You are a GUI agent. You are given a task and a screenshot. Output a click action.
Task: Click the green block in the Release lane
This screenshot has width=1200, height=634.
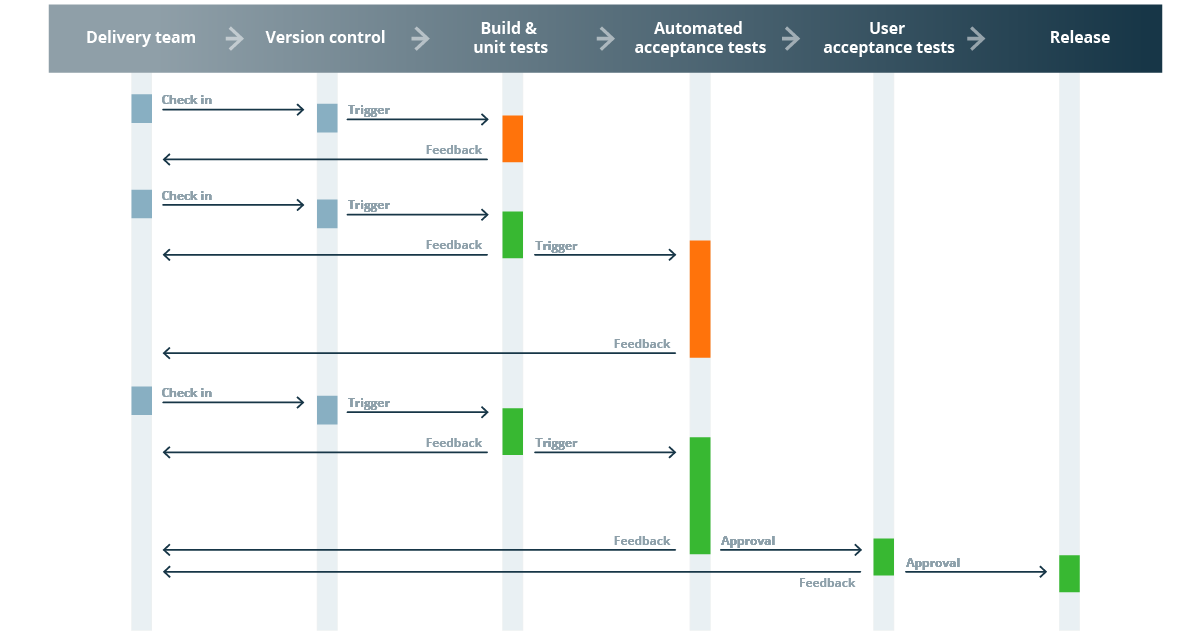pos(1069,574)
